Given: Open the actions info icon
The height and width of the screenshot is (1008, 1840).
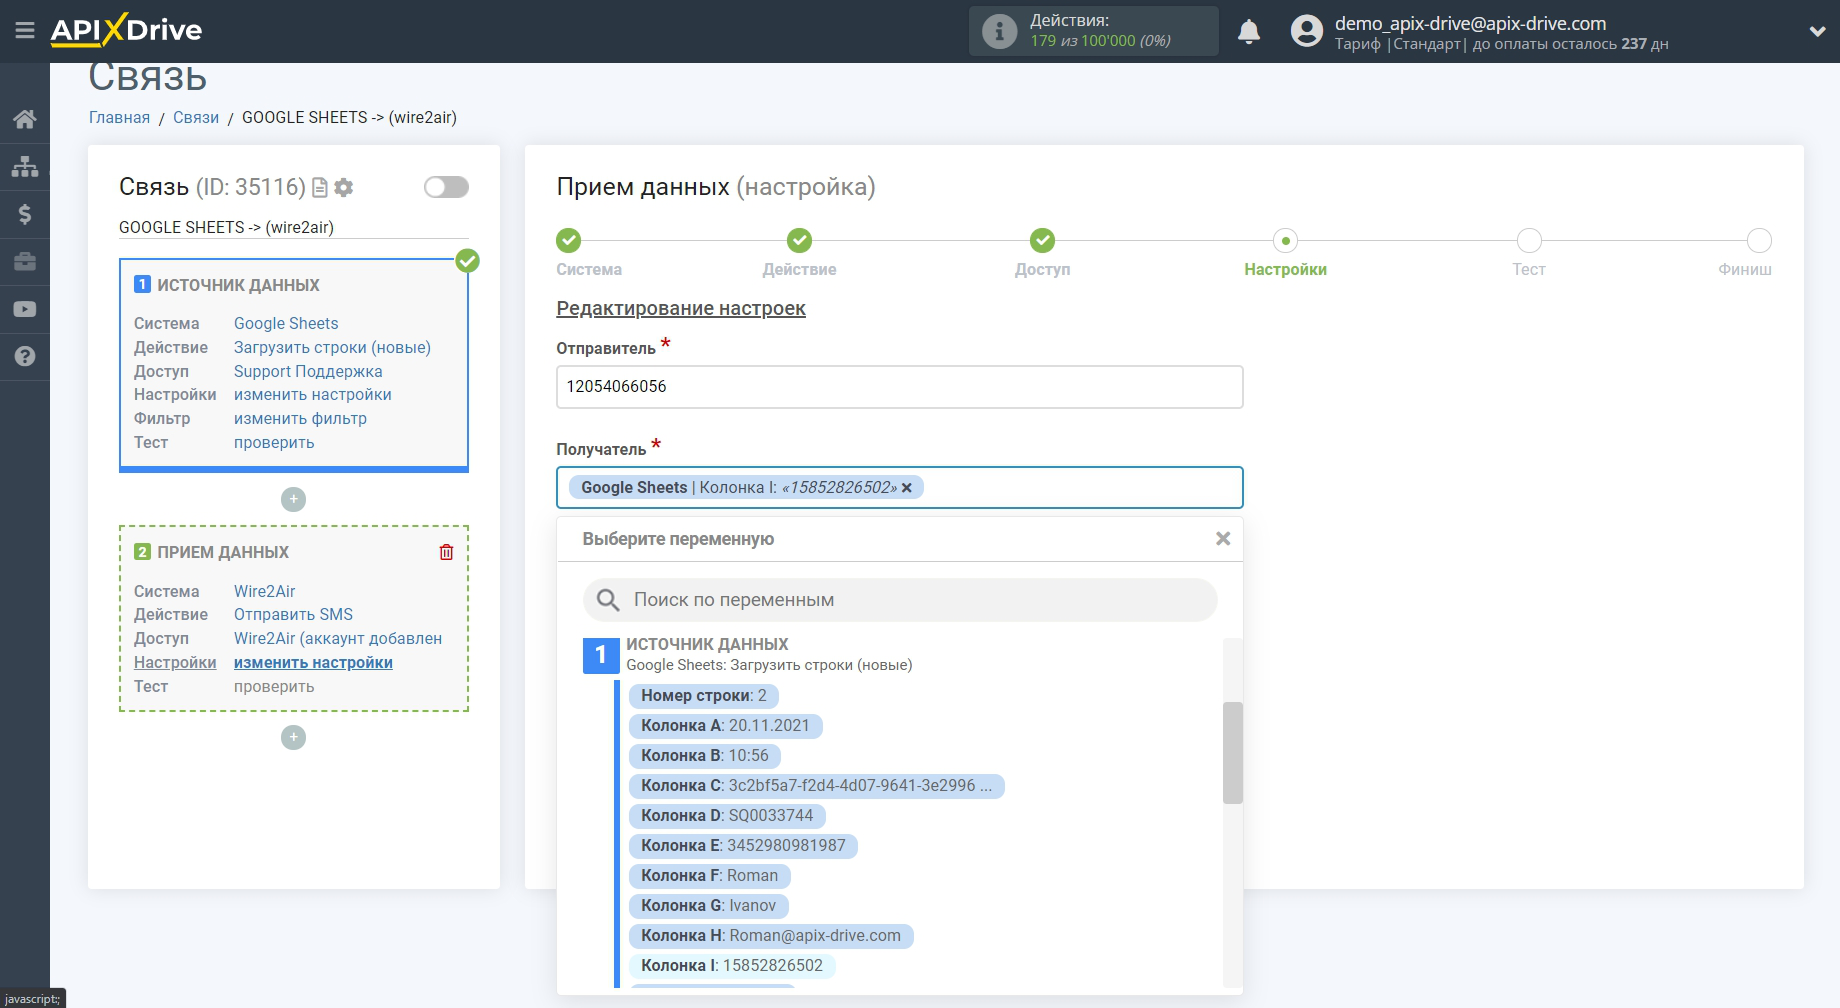Looking at the screenshot, I should click(999, 31).
